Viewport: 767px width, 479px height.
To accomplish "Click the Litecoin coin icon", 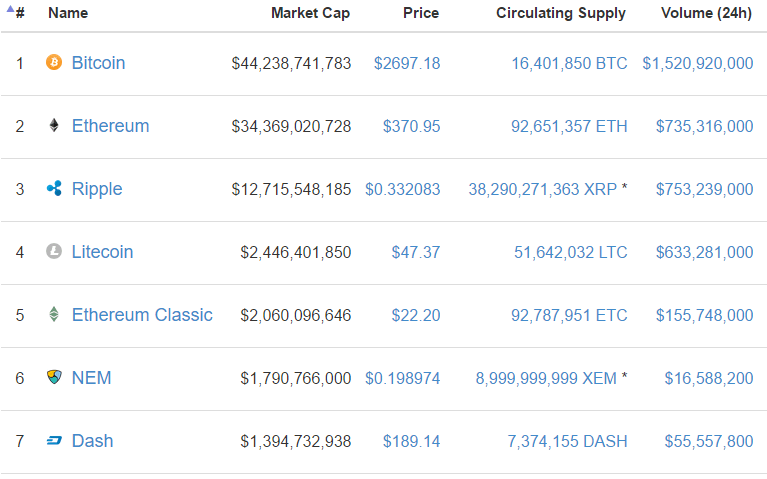I will [x=54, y=252].
